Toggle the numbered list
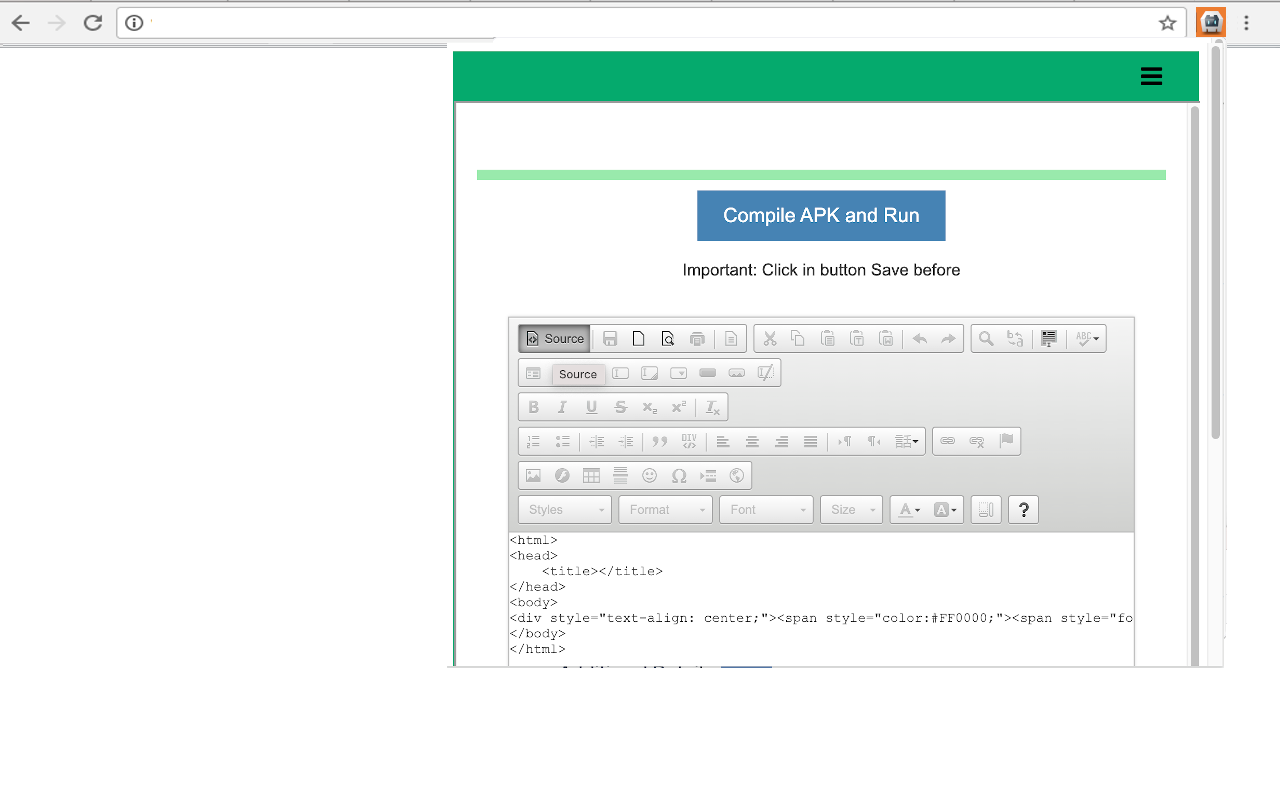Viewport: 1280px width, 800px height. 534,441
